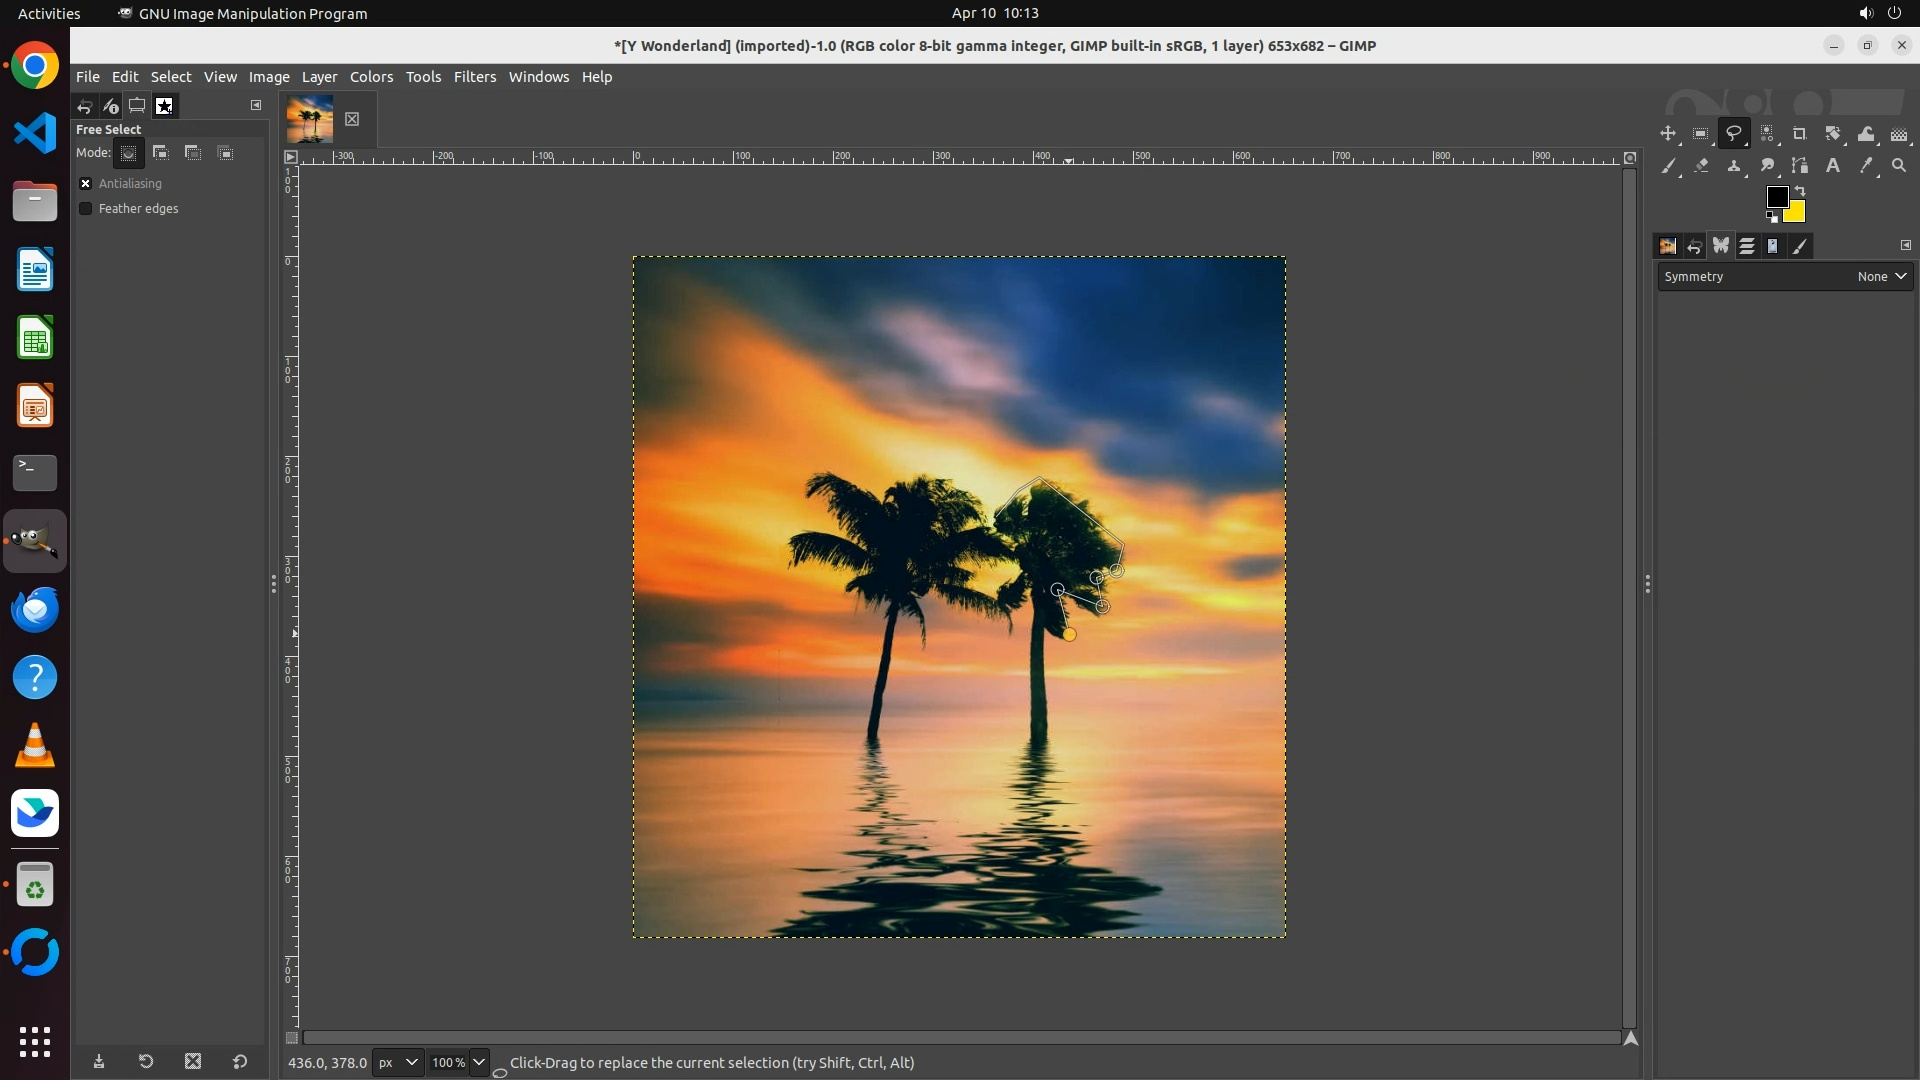
Task: Swap foreground and background colors
Action: pyautogui.click(x=1800, y=190)
